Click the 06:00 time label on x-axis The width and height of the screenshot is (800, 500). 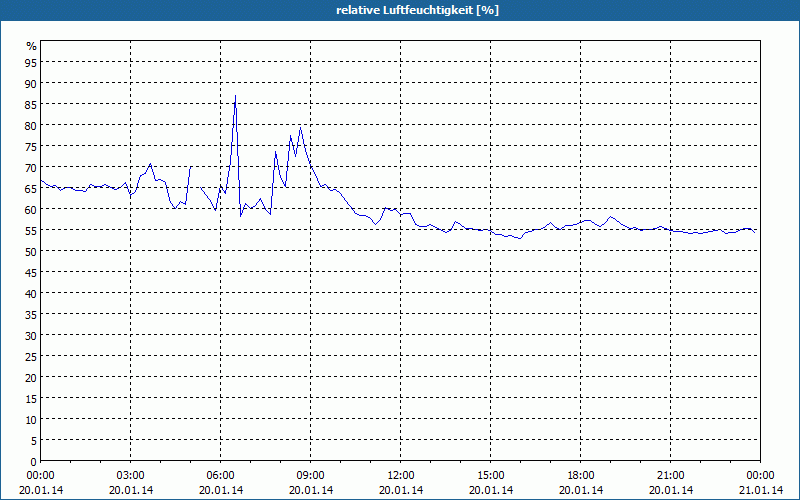[x=220, y=476]
